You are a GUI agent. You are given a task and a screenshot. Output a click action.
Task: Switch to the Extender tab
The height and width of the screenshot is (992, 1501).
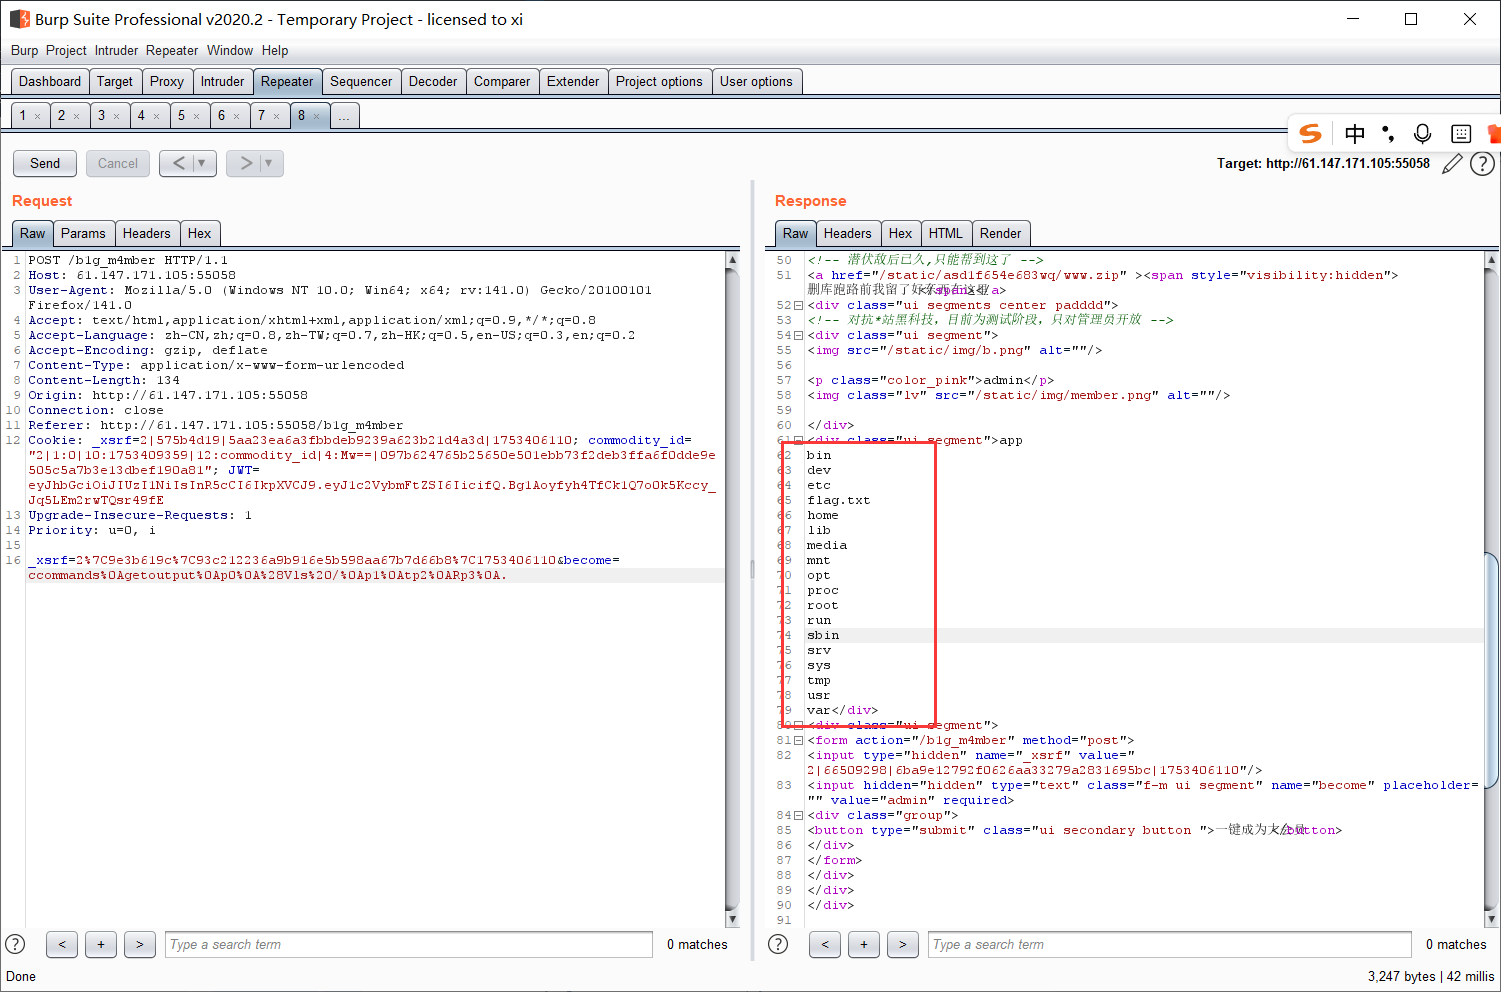[x=573, y=82]
